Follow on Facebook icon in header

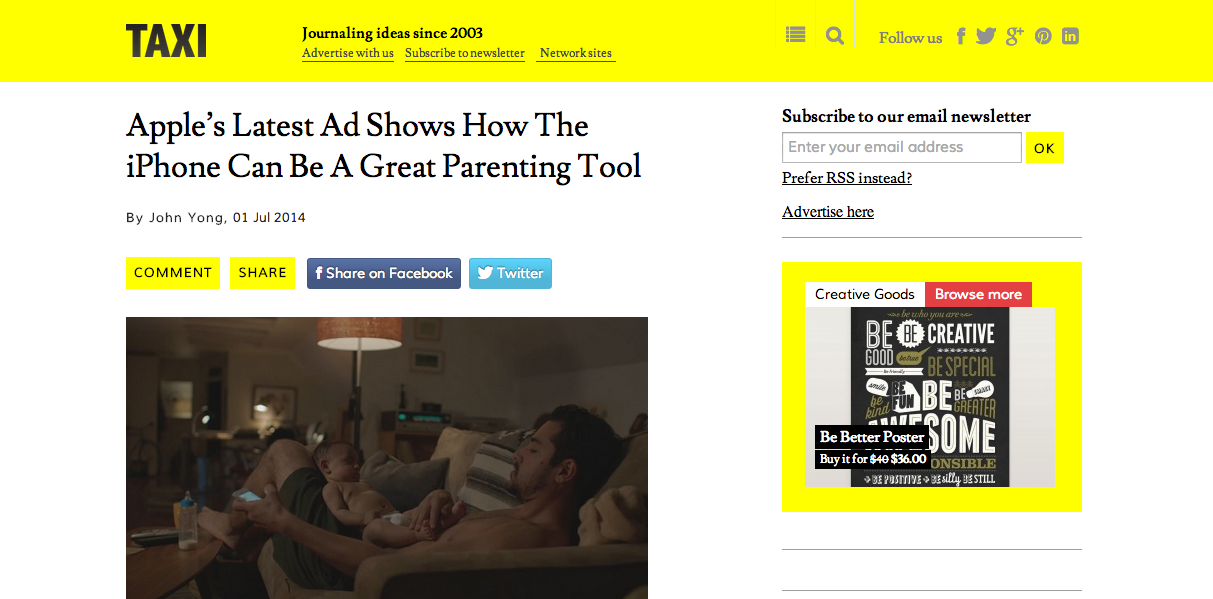point(961,36)
